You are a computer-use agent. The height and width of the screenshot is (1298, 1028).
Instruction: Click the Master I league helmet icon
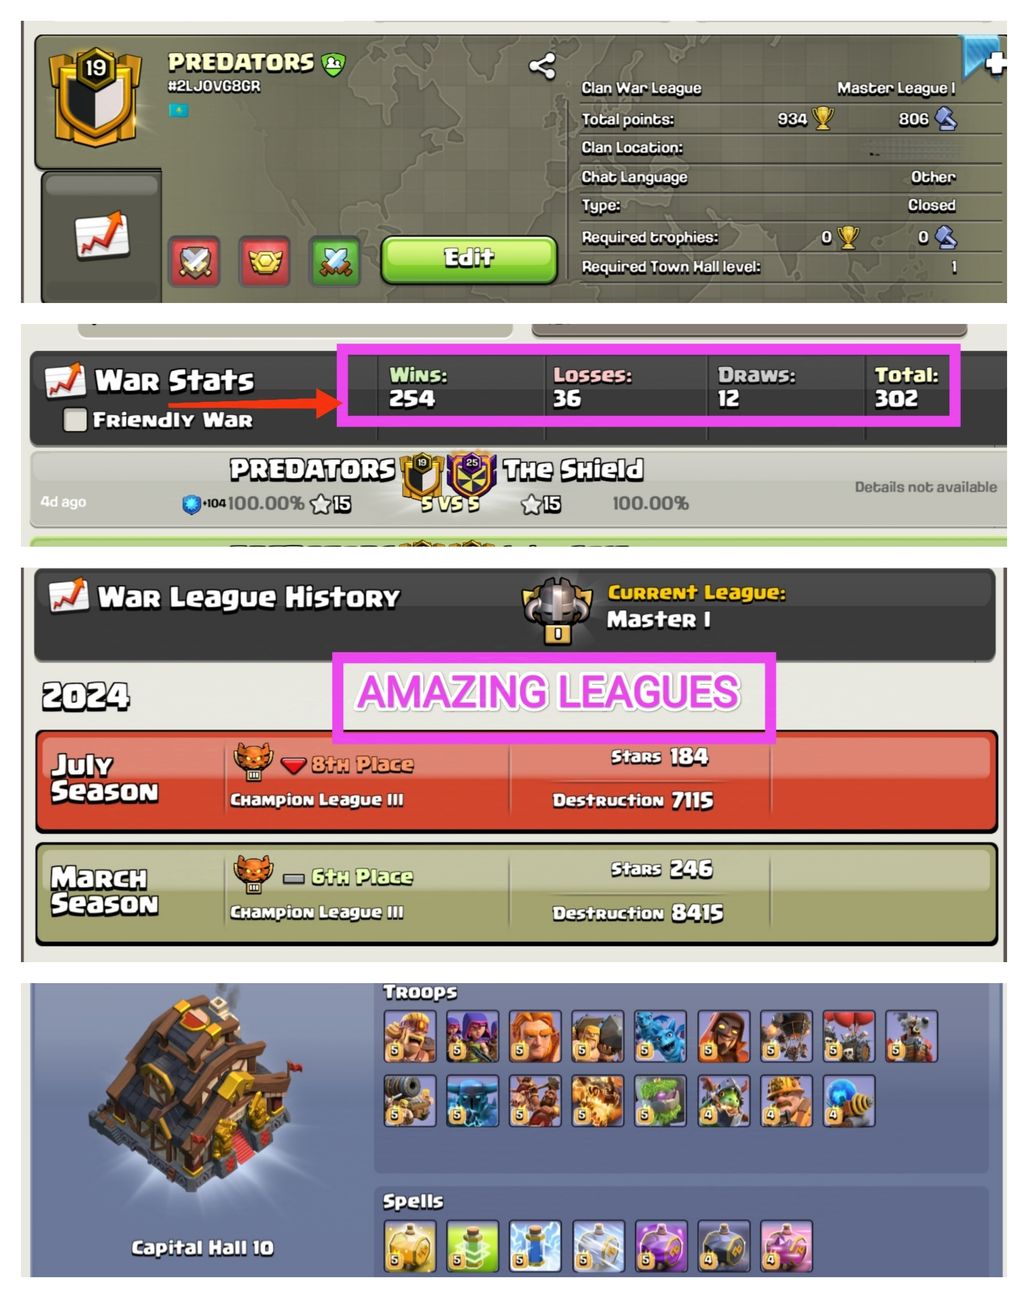pos(557,610)
